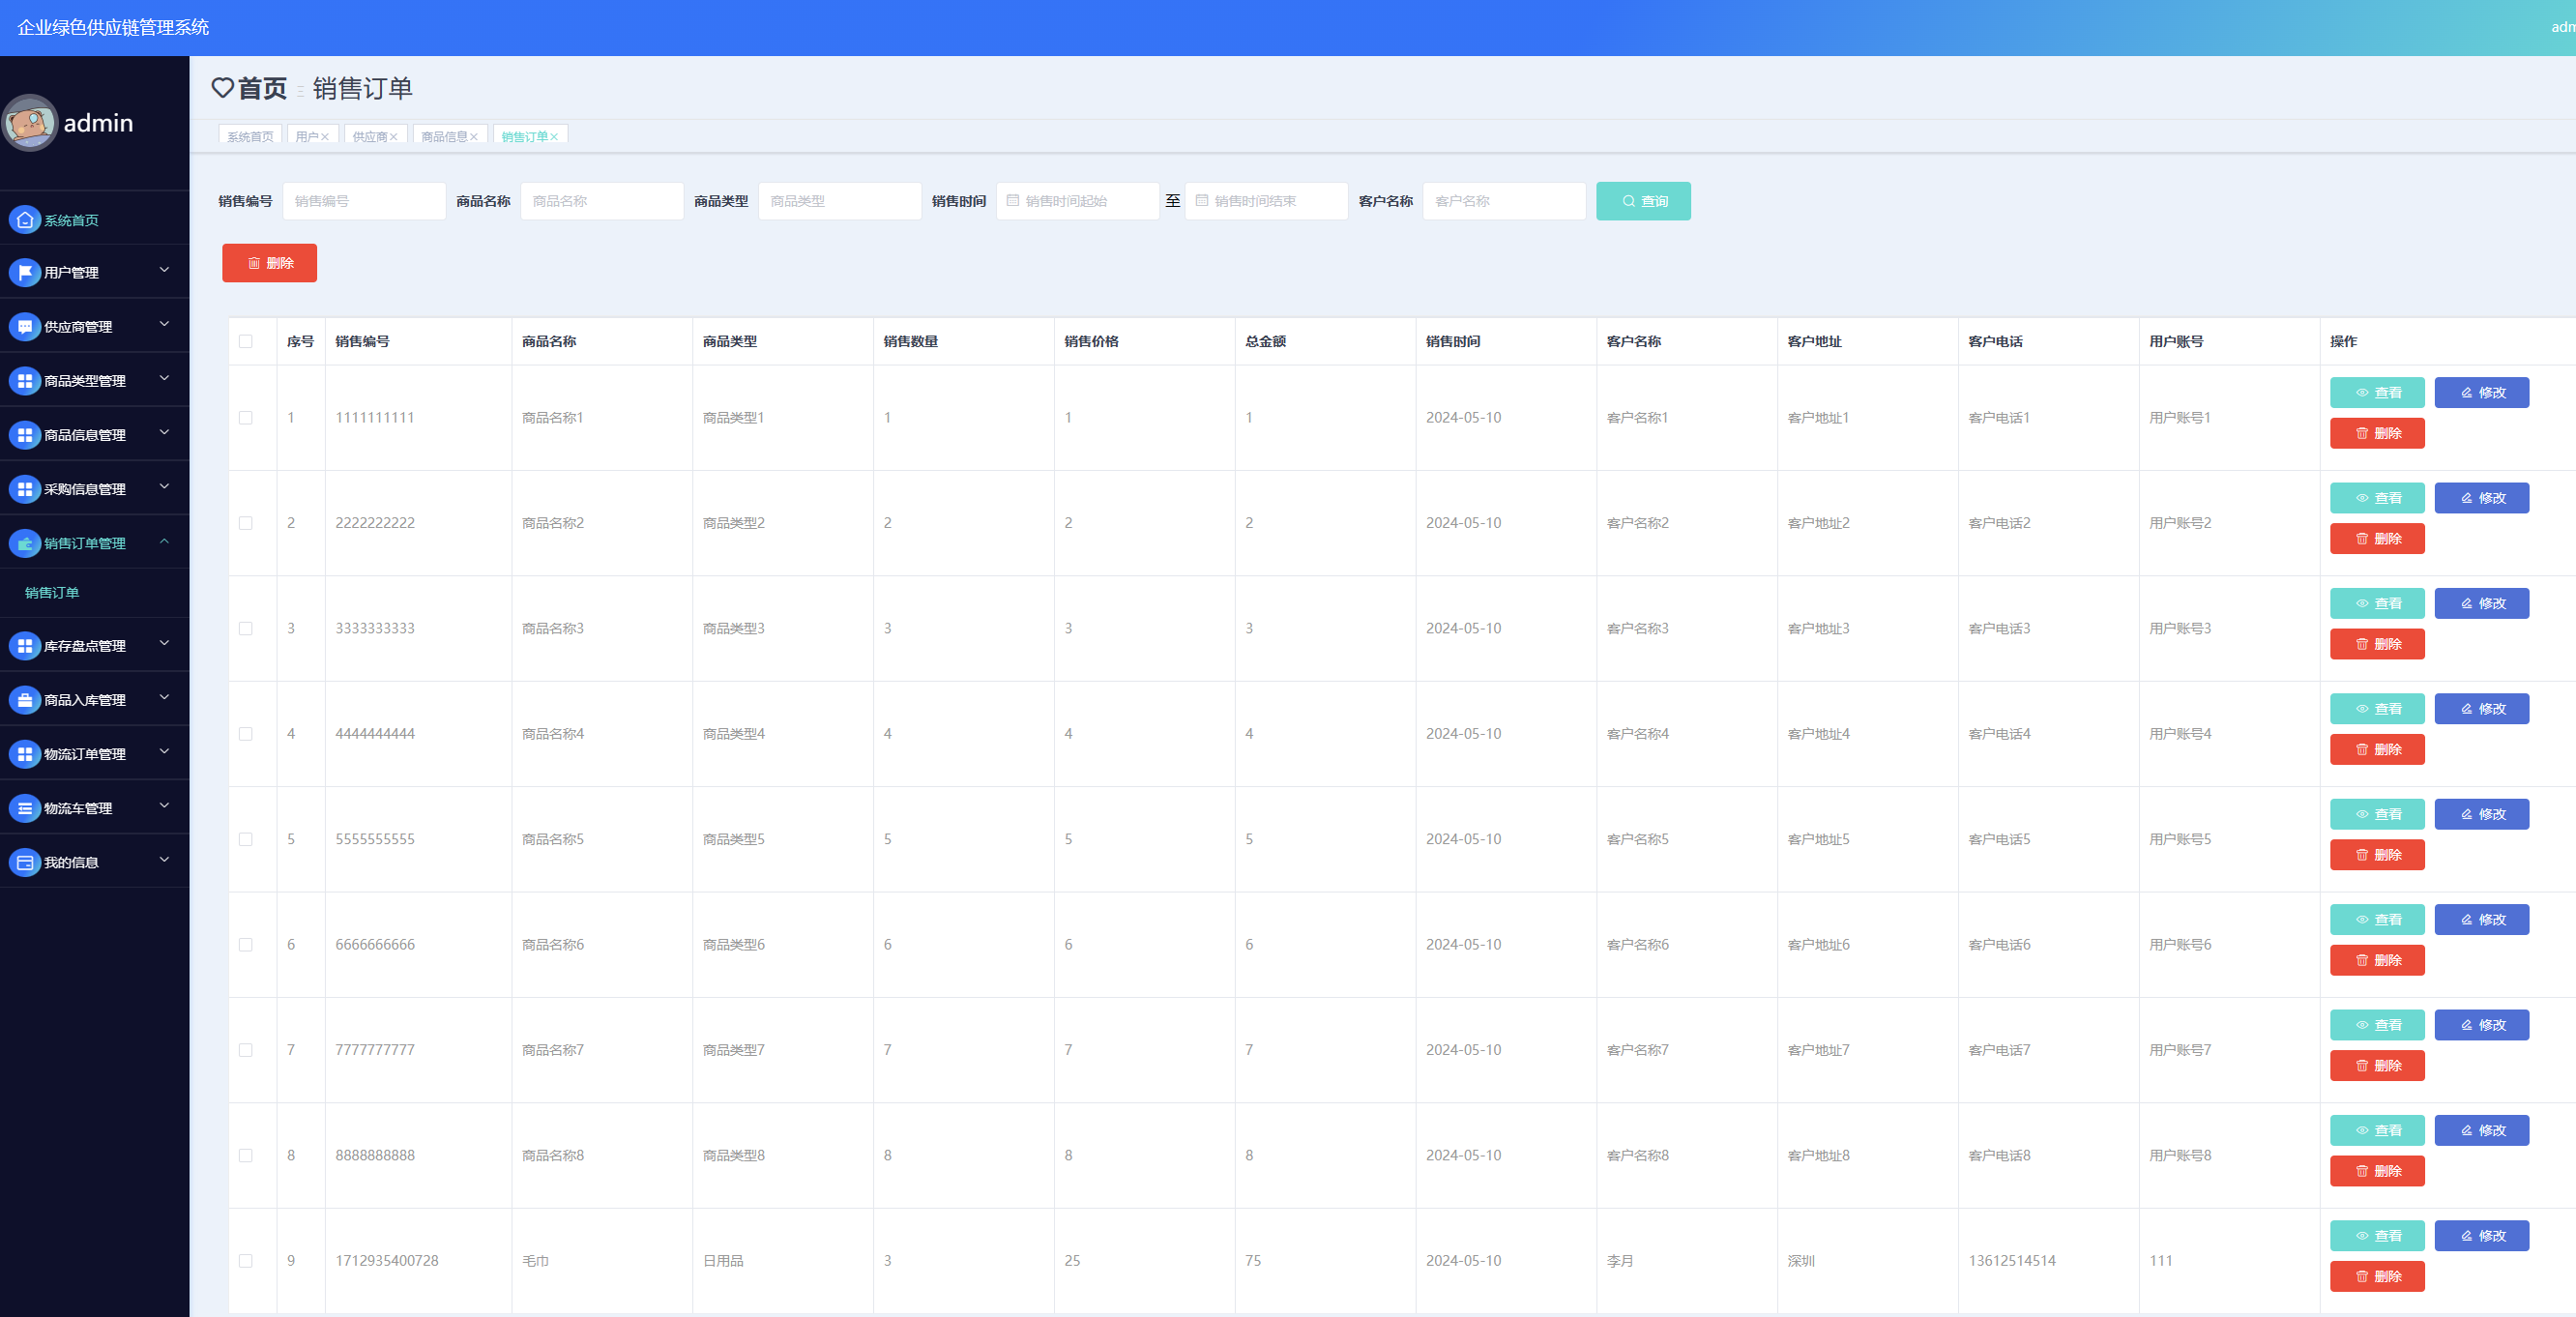The height and width of the screenshot is (1317, 2576).
Task: Click the 查询 search button
Action: 1642,201
